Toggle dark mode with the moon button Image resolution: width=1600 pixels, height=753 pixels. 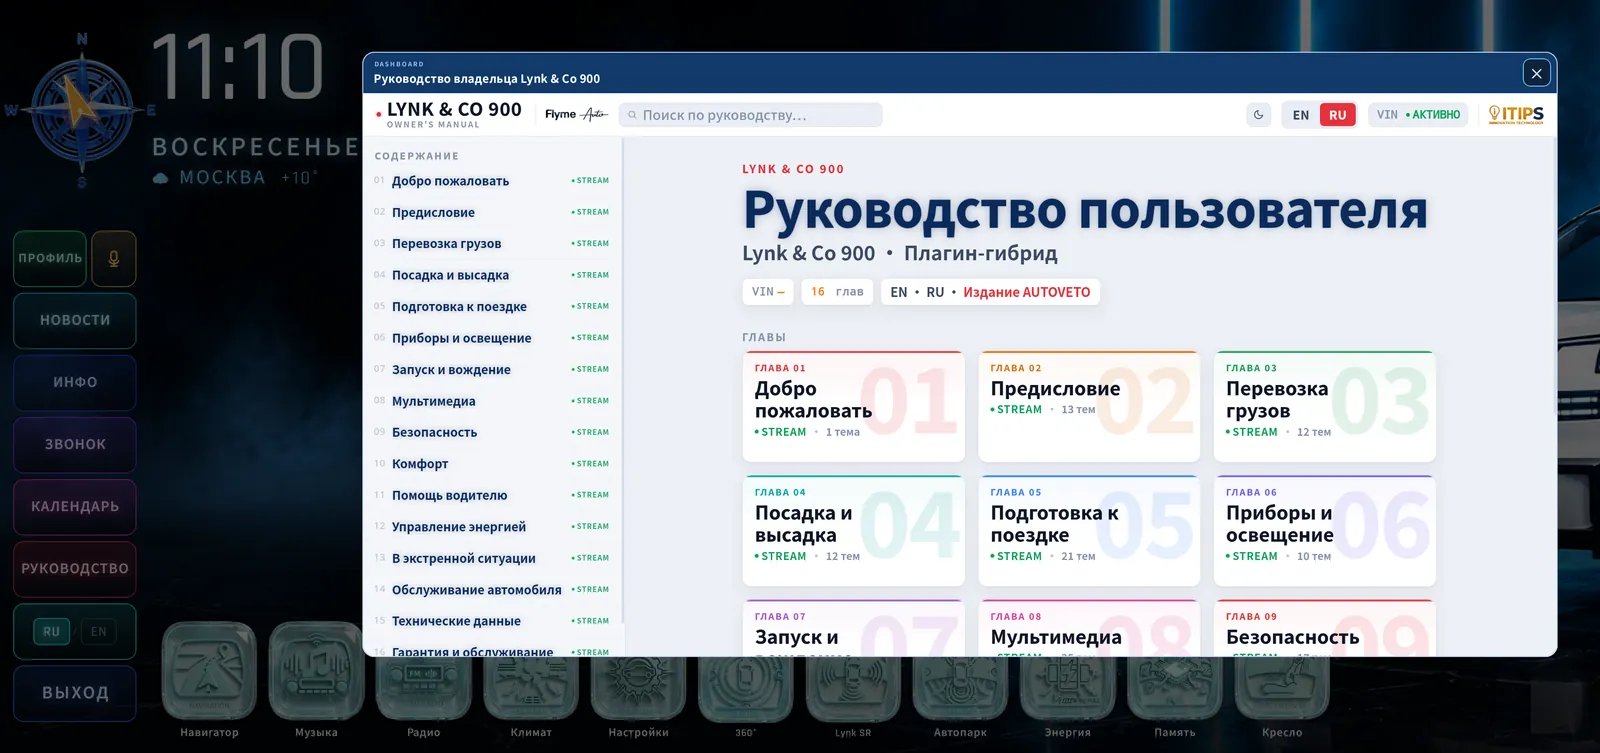[x=1259, y=115]
